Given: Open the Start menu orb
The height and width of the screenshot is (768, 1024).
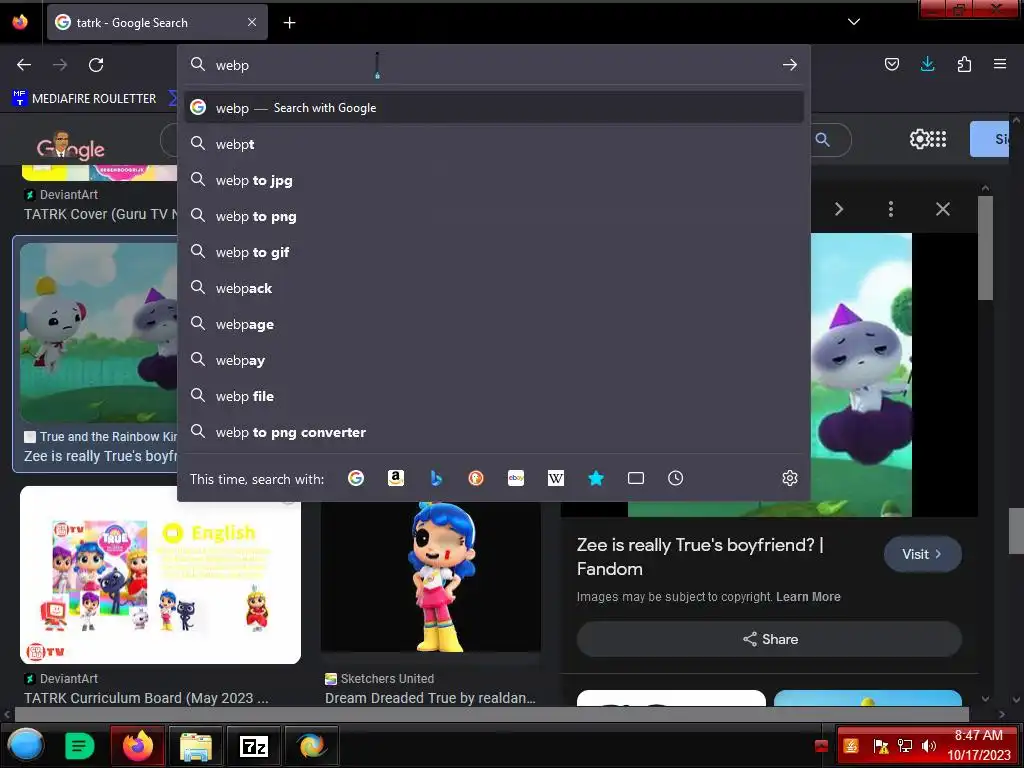Looking at the screenshot, I should [25, 745].
